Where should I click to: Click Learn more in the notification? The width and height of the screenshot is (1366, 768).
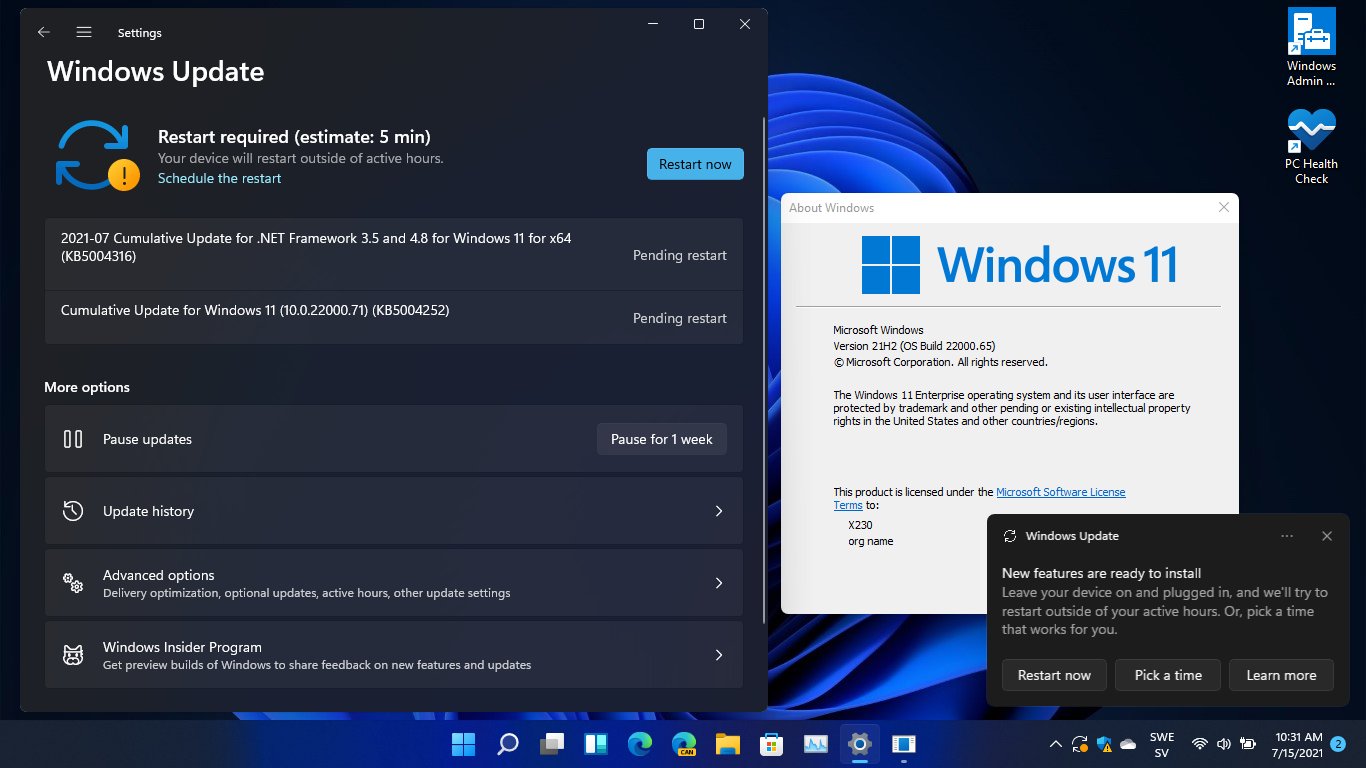pyautogui.click(x=1281, y=675)
